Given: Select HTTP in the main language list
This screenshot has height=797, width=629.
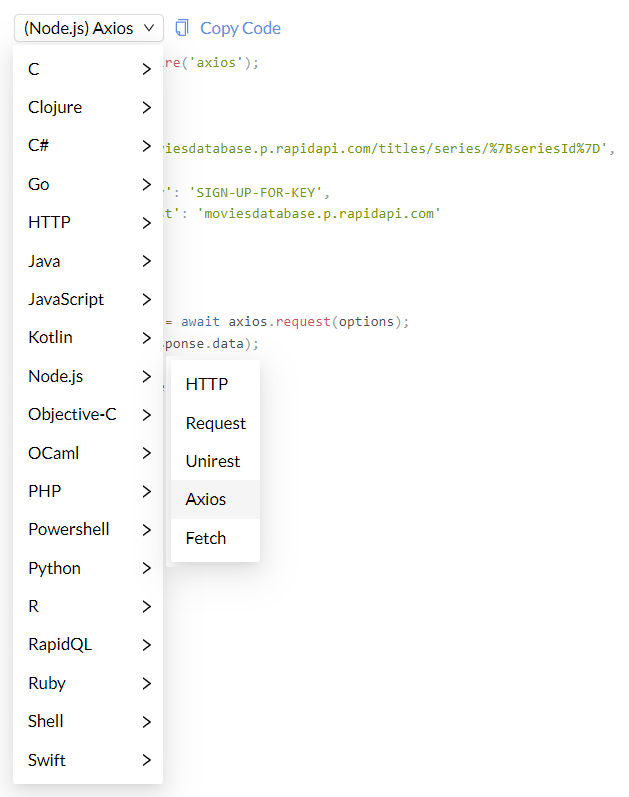Looking at the screenshot, I should pyautogui.click(x=88, y=222).
